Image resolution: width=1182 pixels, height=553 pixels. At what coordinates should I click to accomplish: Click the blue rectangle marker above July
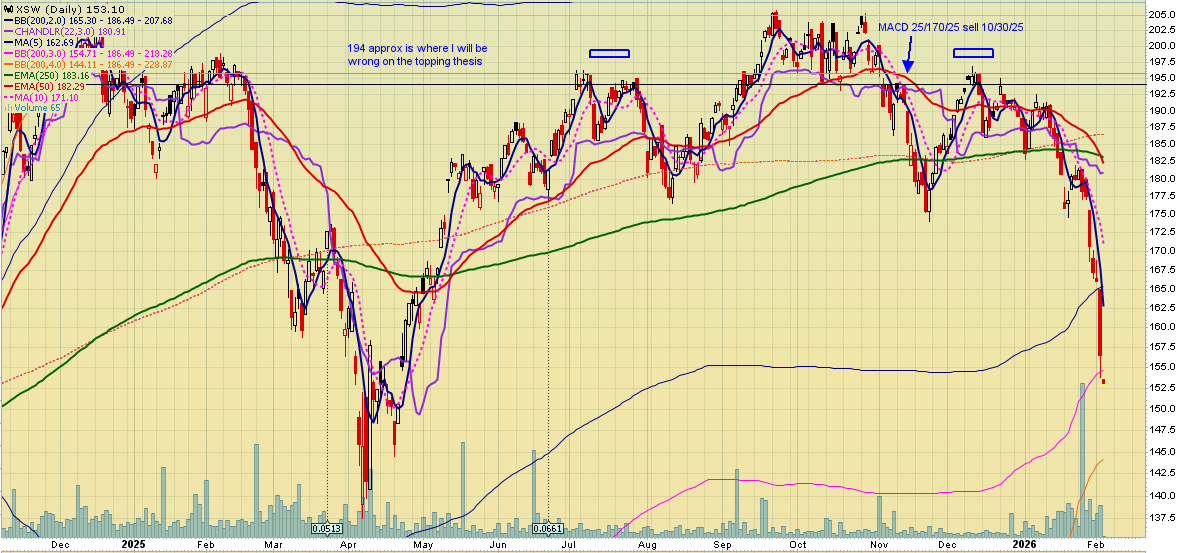[609, 53]
